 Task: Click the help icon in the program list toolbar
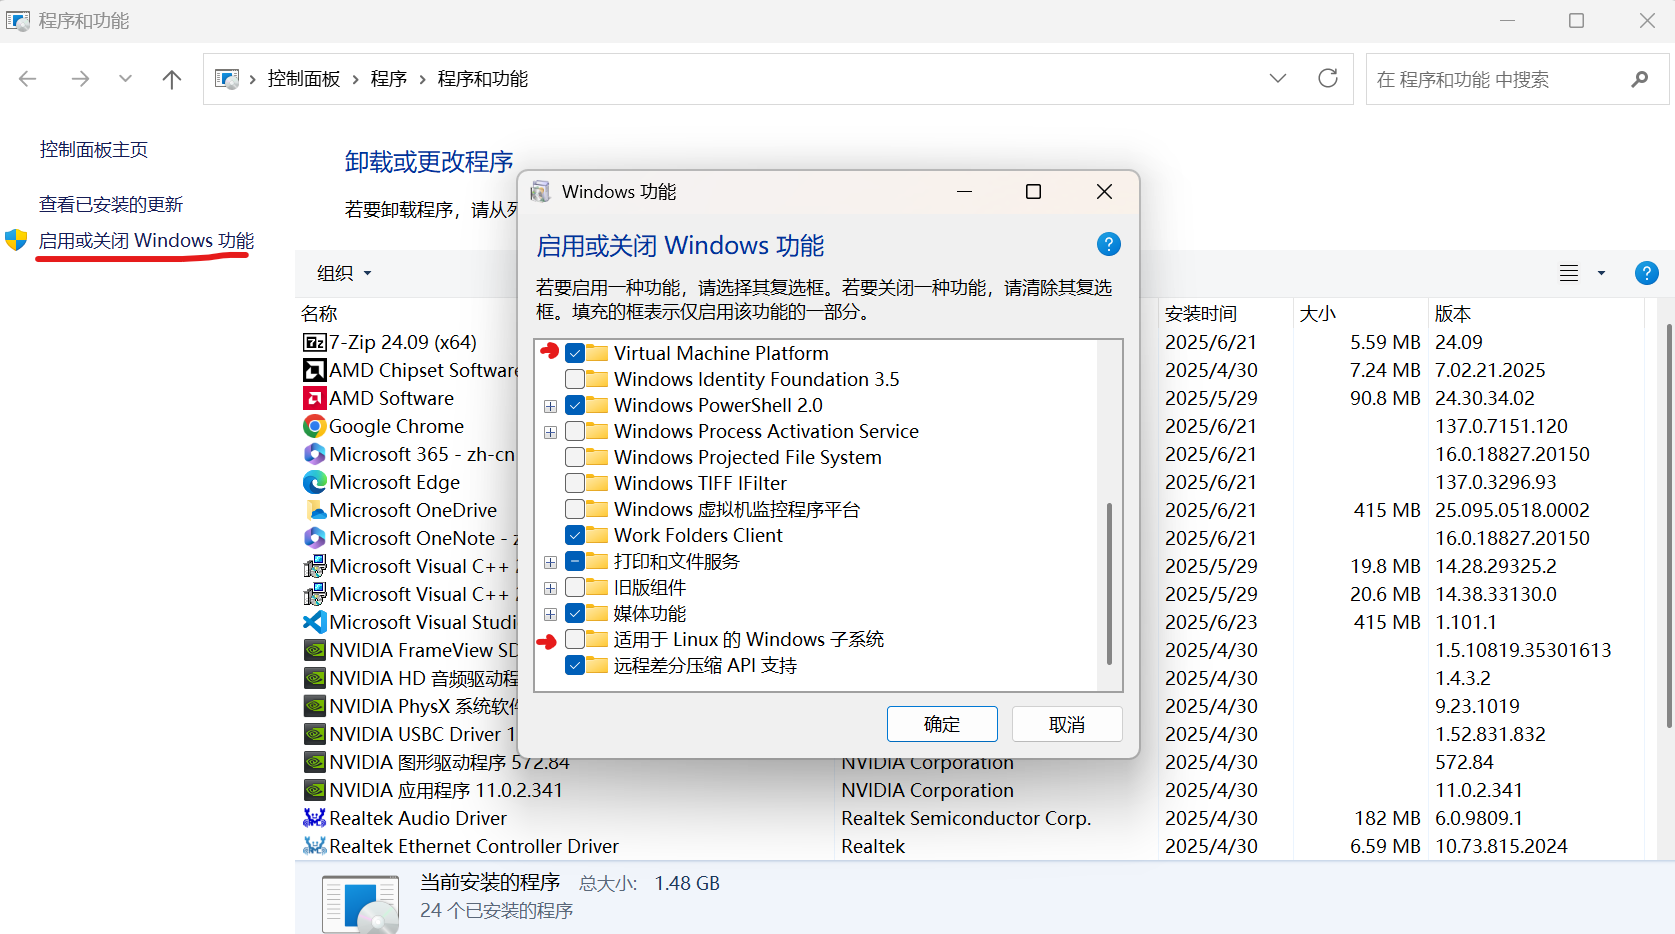1646,273
